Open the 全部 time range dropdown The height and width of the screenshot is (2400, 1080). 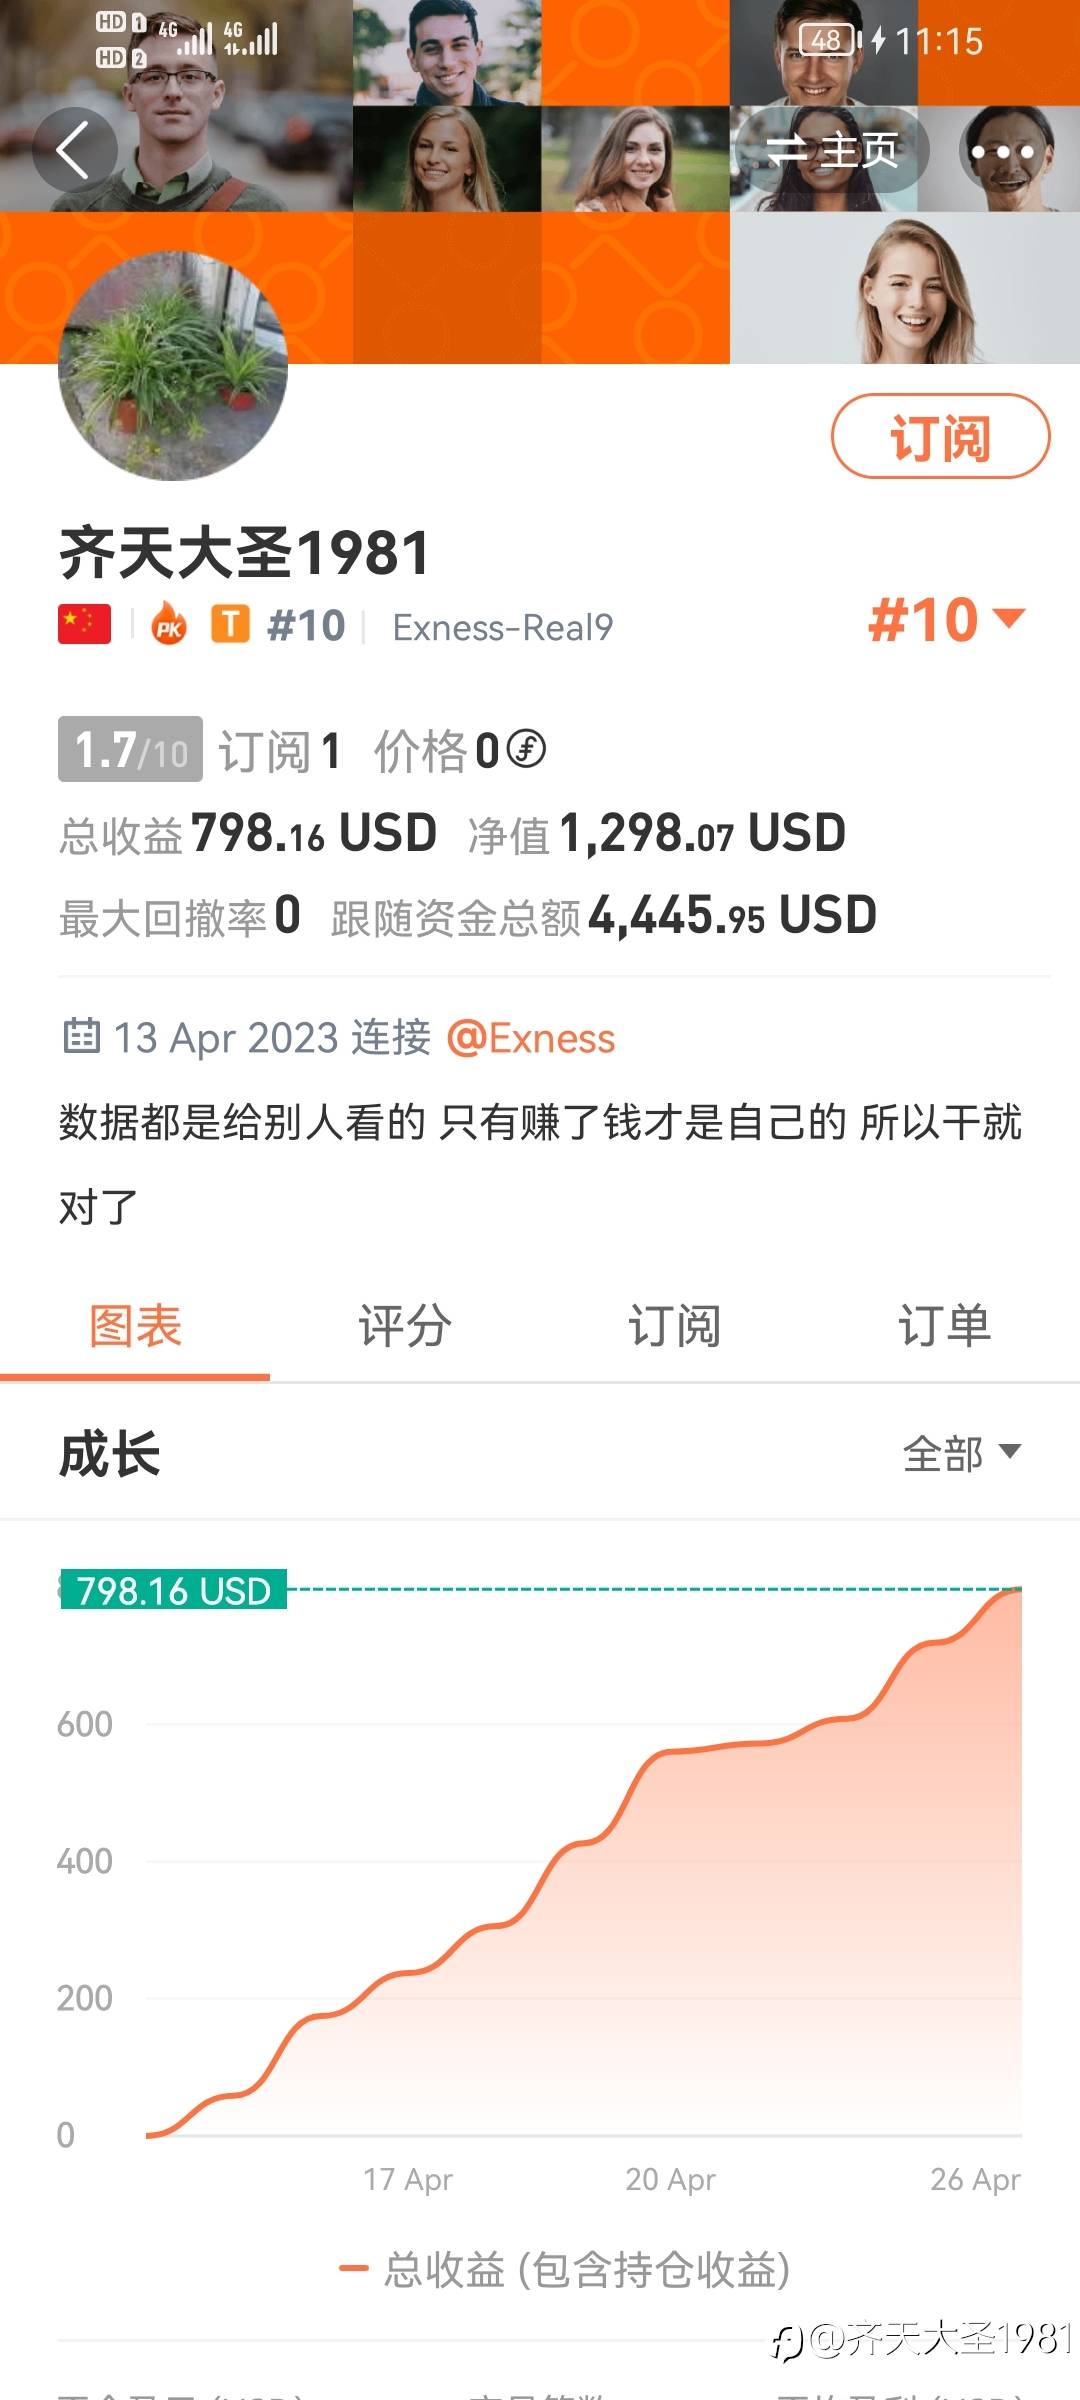point(961,1453)
